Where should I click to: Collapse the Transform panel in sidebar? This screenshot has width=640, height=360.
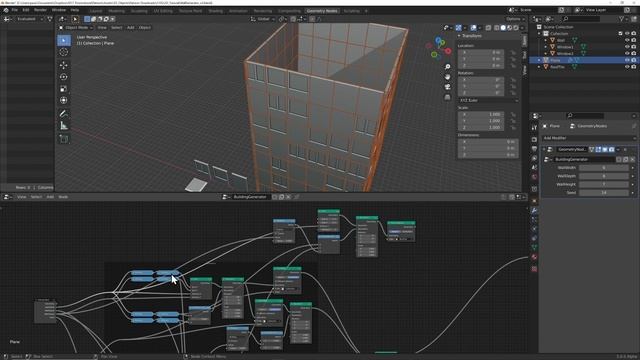459,36
